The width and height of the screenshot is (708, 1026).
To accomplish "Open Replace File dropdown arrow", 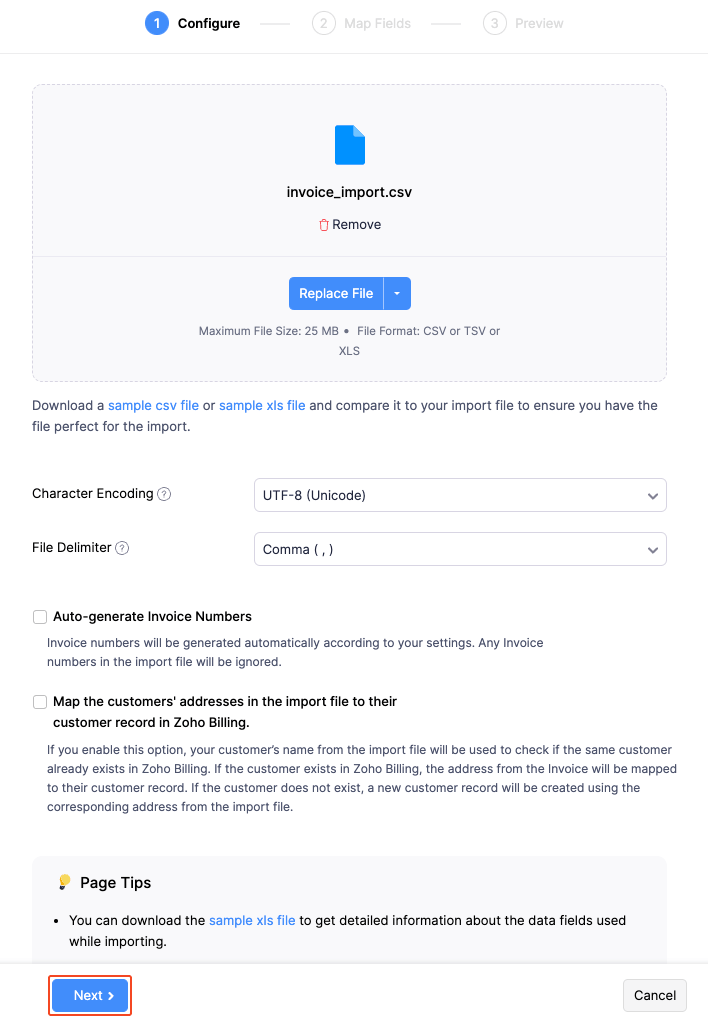I will pyautogui.click(x=397, y=294).
